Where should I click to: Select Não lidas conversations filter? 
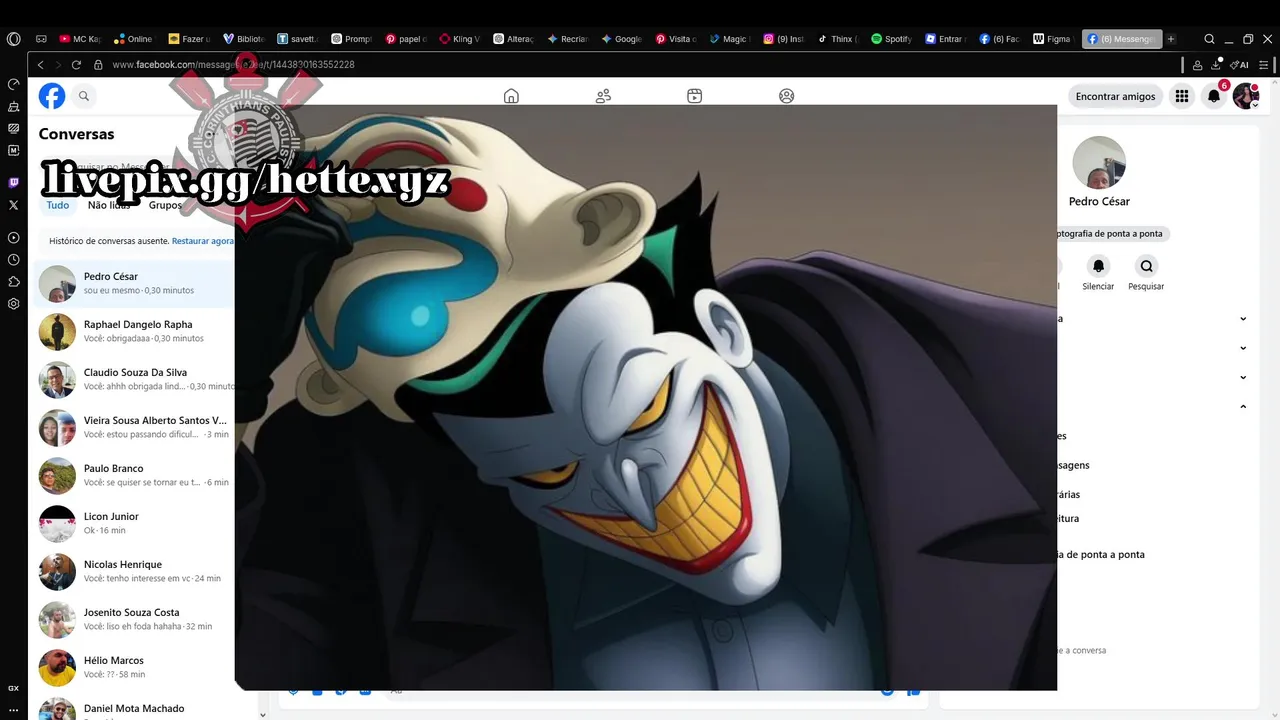pos(109,205)
